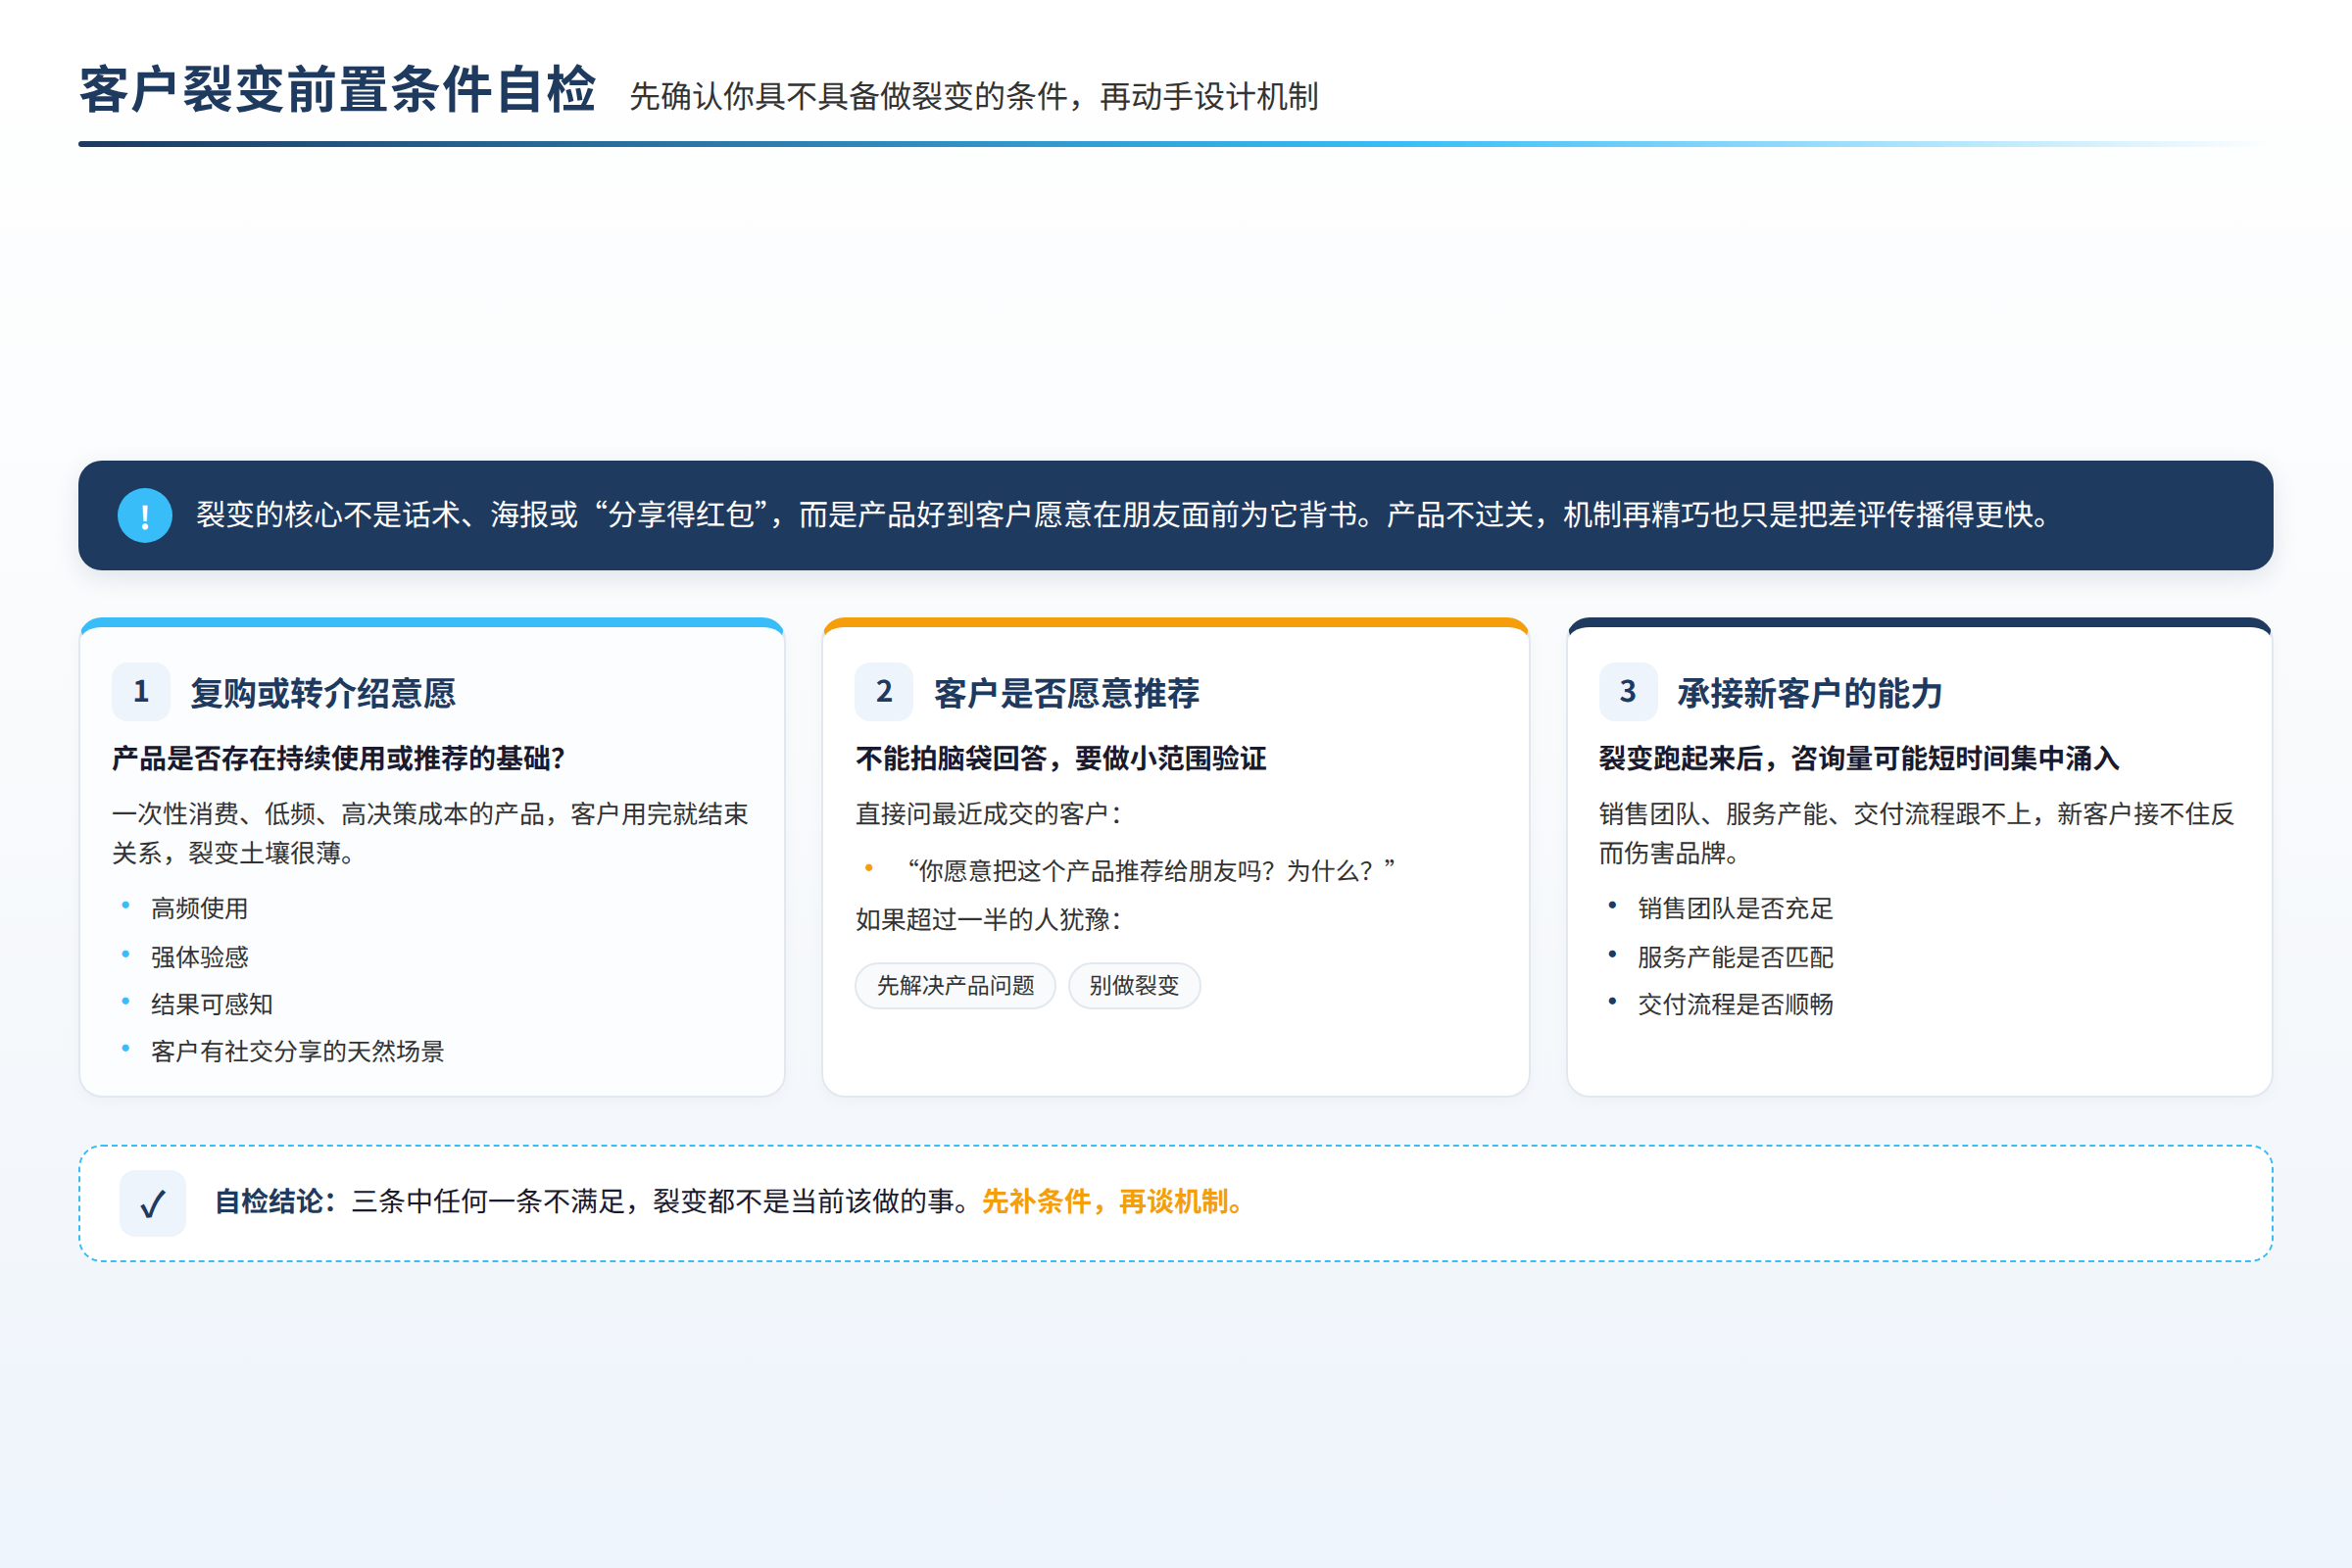Image resolution: width=2352 pixels, height=1568 pixels.
Task: Click the quote 你愿意把这个产品推荐给朋友吗?
Action: 1150,870
